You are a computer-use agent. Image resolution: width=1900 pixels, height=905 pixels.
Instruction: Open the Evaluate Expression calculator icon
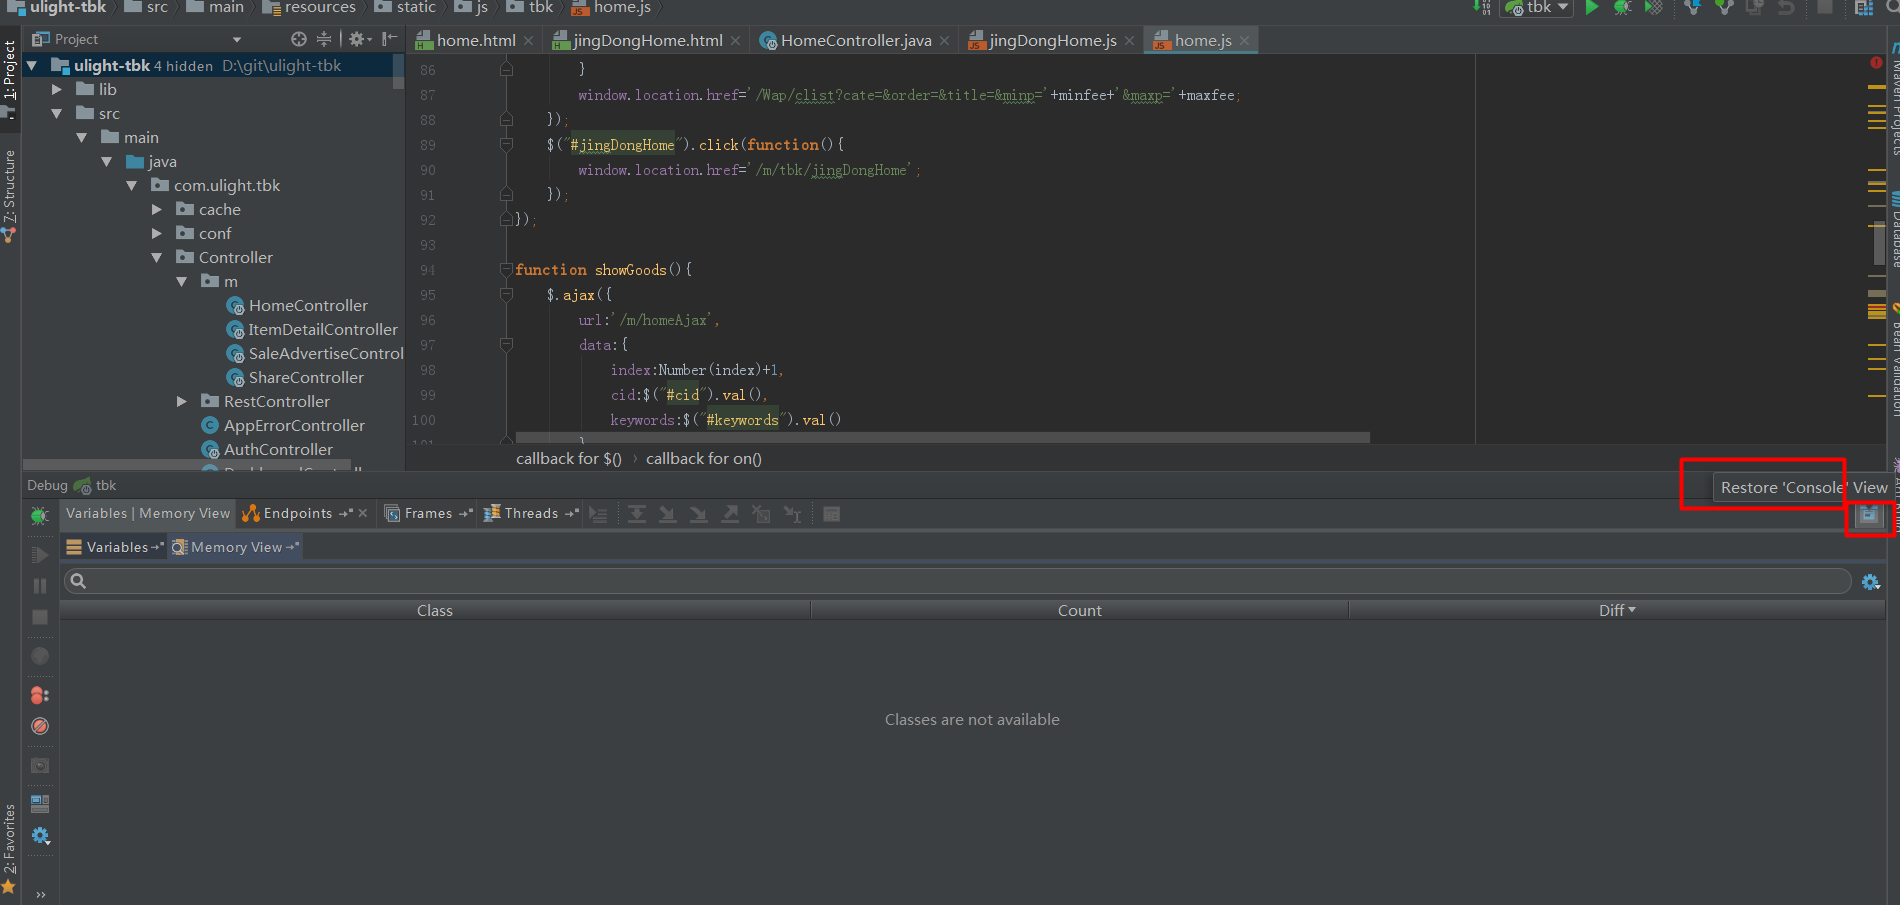[830, 513]
